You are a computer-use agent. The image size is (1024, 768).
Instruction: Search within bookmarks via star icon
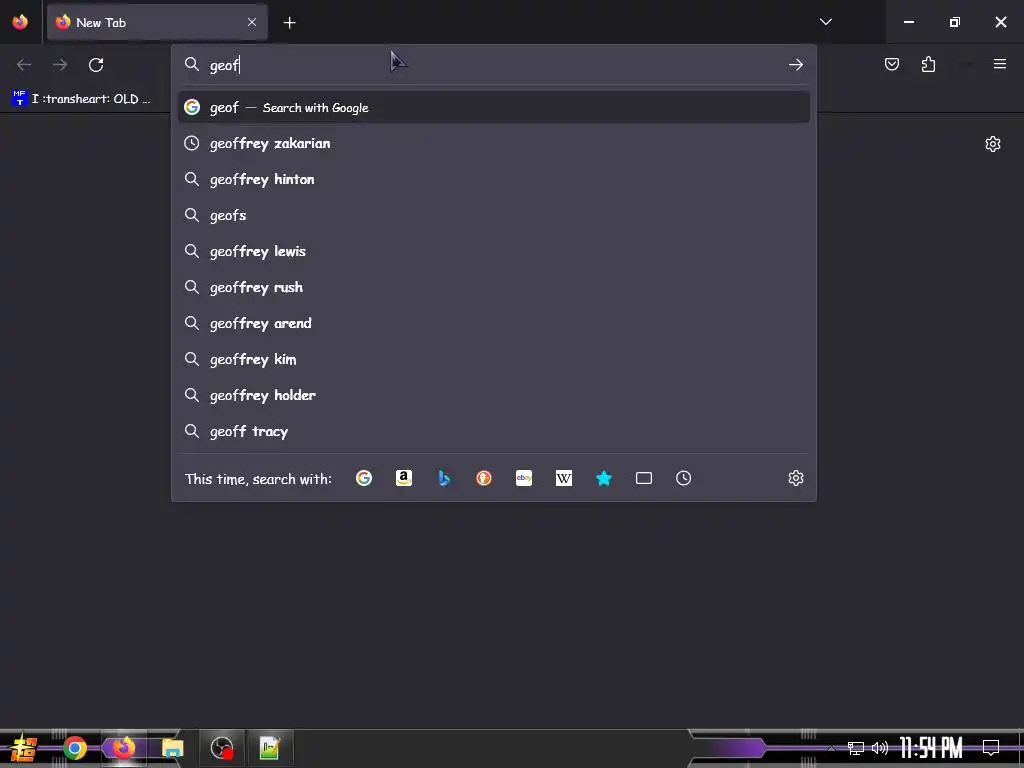604,478
